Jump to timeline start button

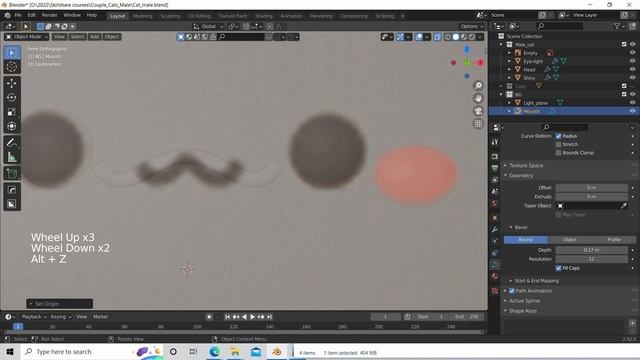pos(227,317)
